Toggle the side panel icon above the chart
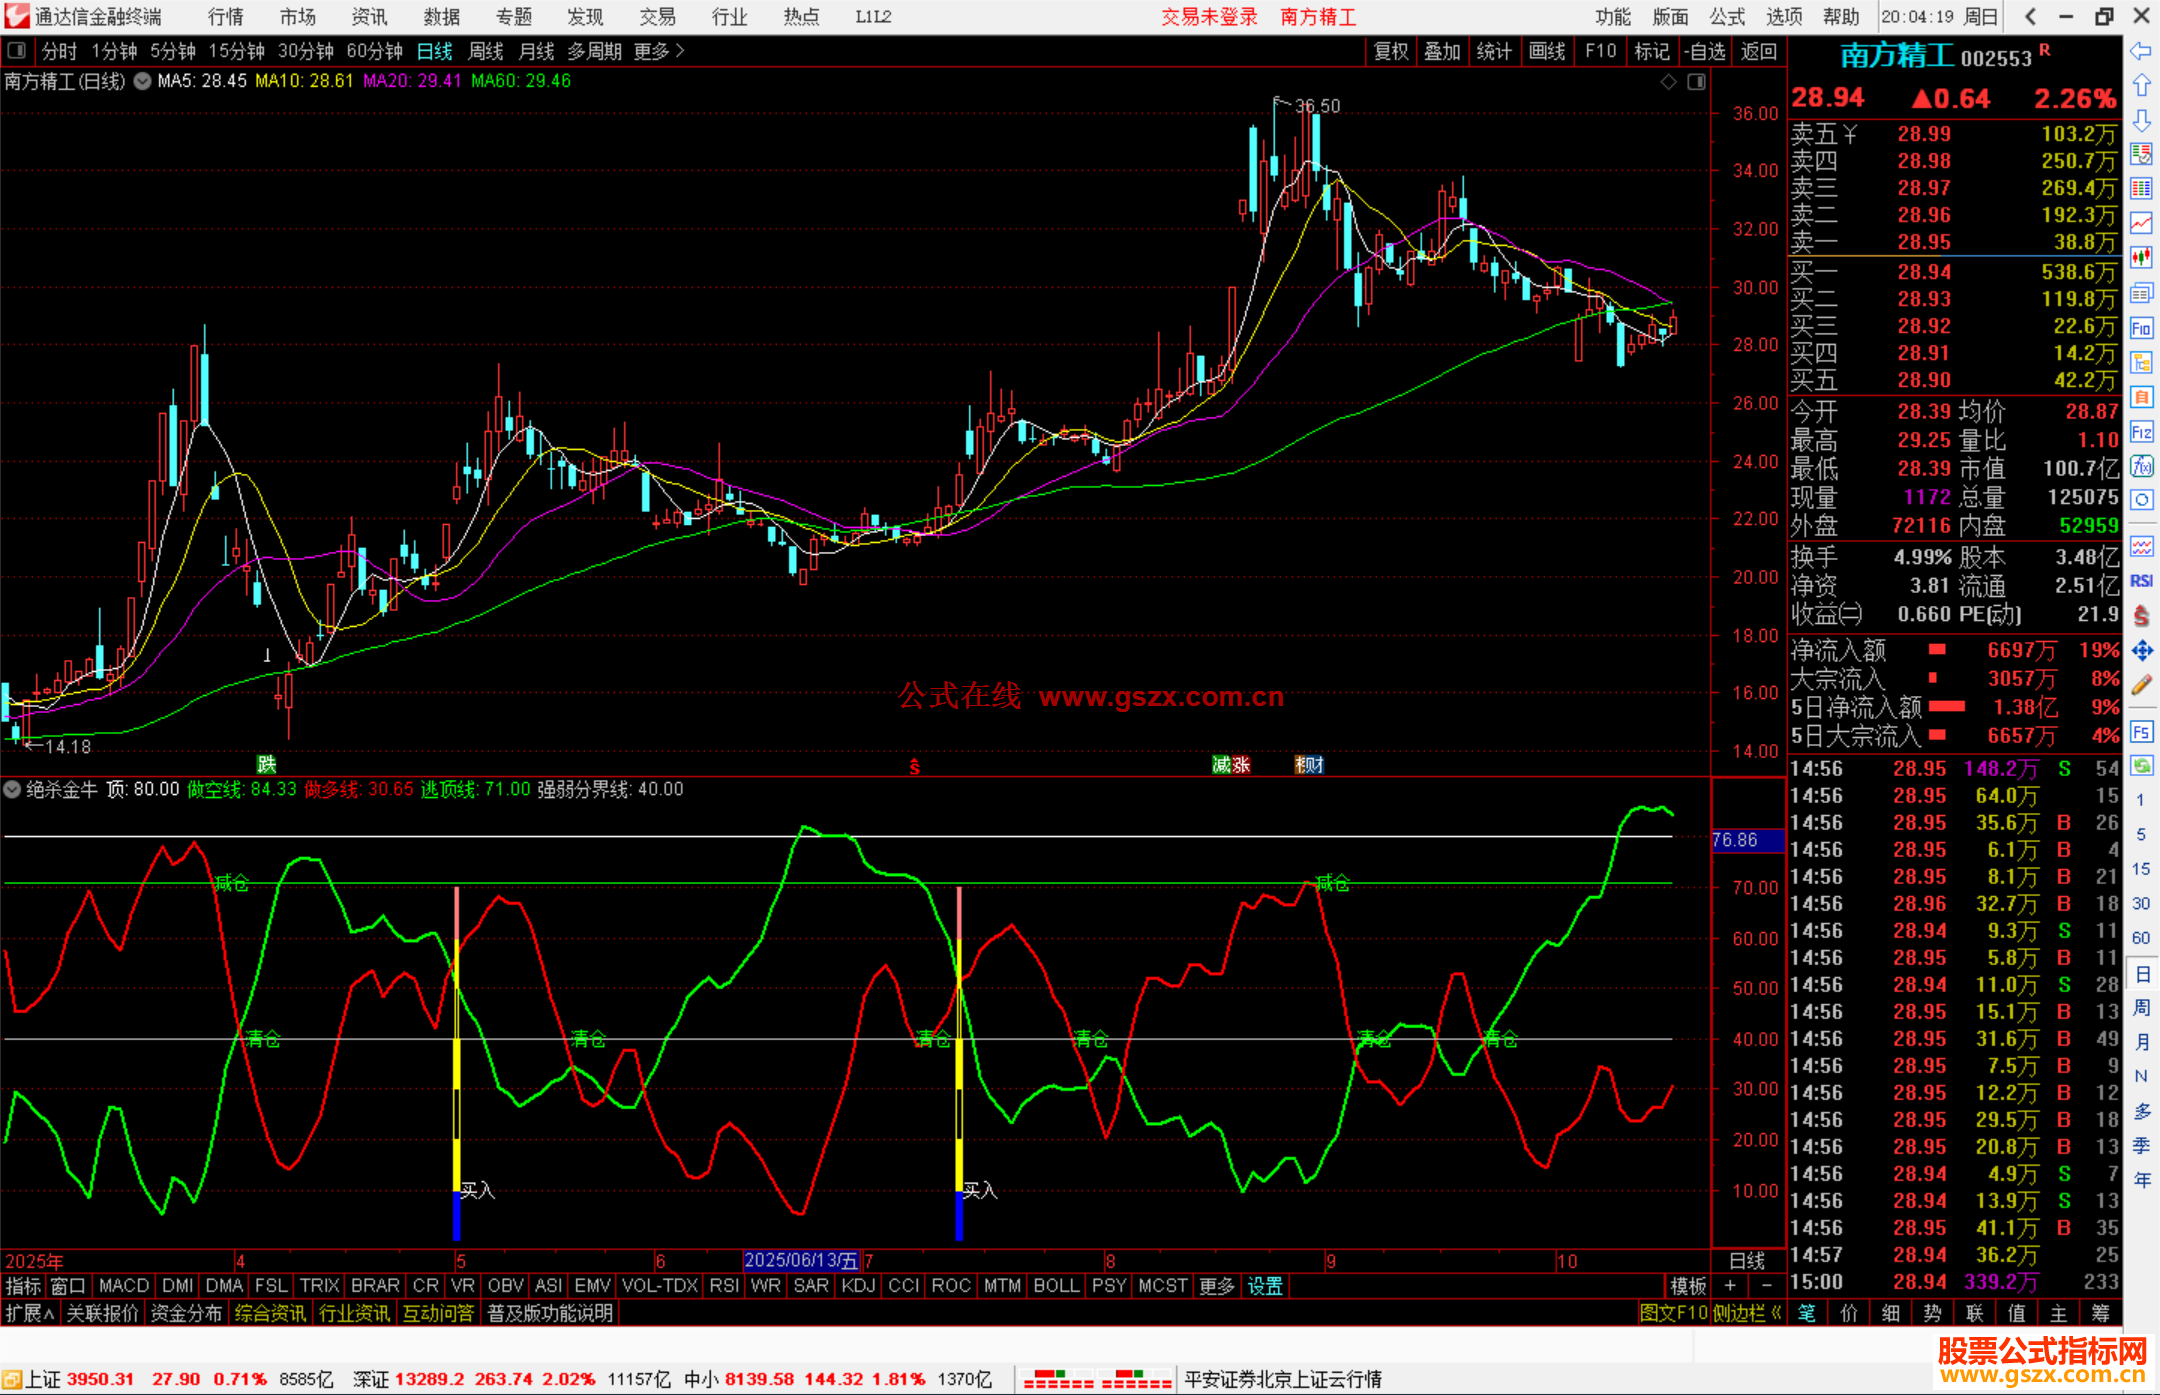This screenshot has height=1395, width=2160. [1696, 82]
